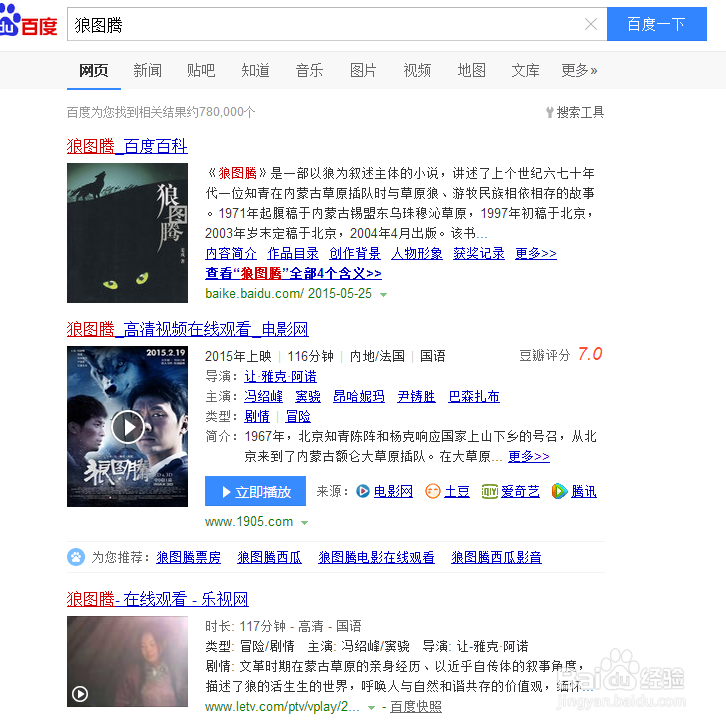The width and height of the screenshot is (726, 726).
Task: Open recommended search 狼图腾西瓜
Action: pos(269,557)
